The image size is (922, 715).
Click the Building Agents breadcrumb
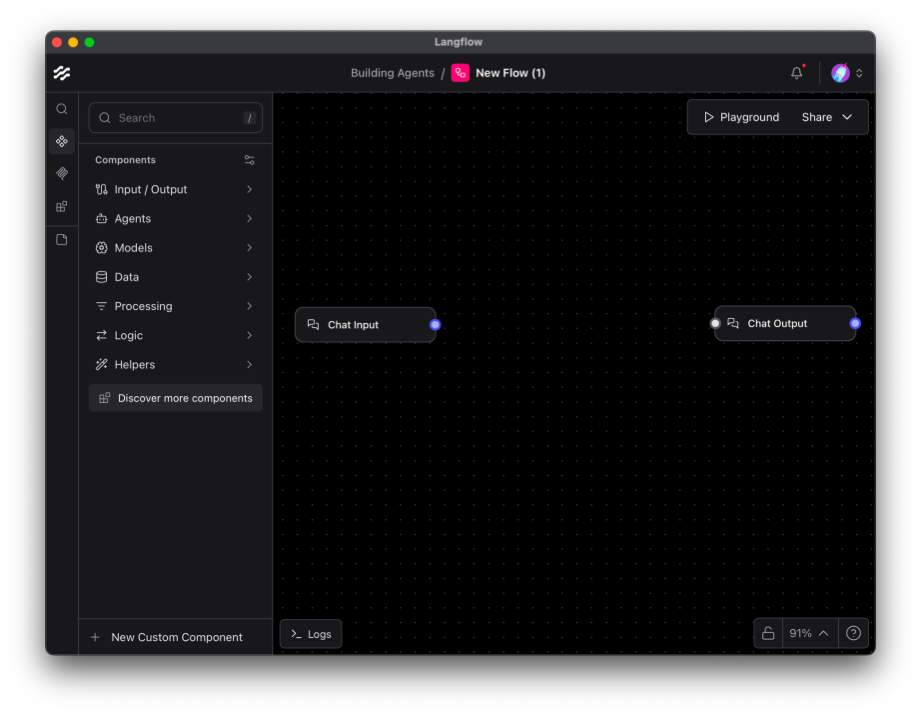coord(392,72)
